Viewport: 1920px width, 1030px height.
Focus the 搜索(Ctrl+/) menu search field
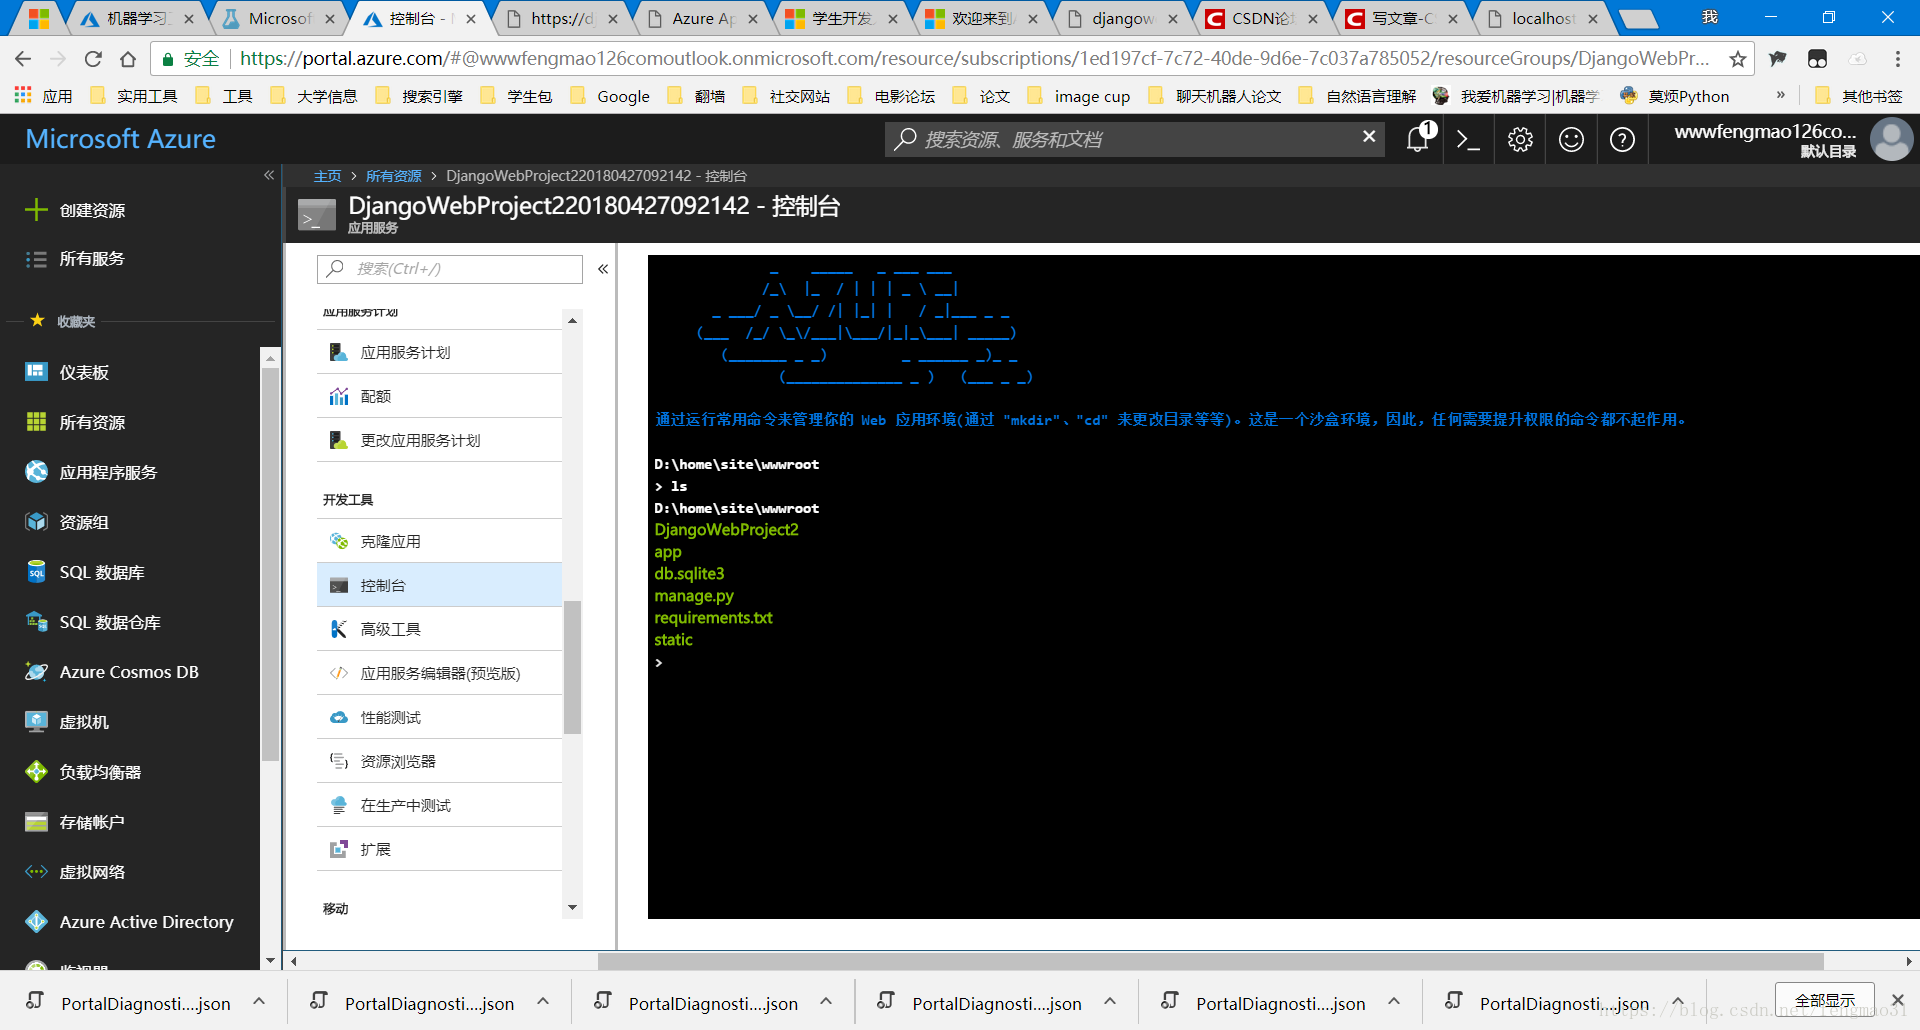click(450, 269)
